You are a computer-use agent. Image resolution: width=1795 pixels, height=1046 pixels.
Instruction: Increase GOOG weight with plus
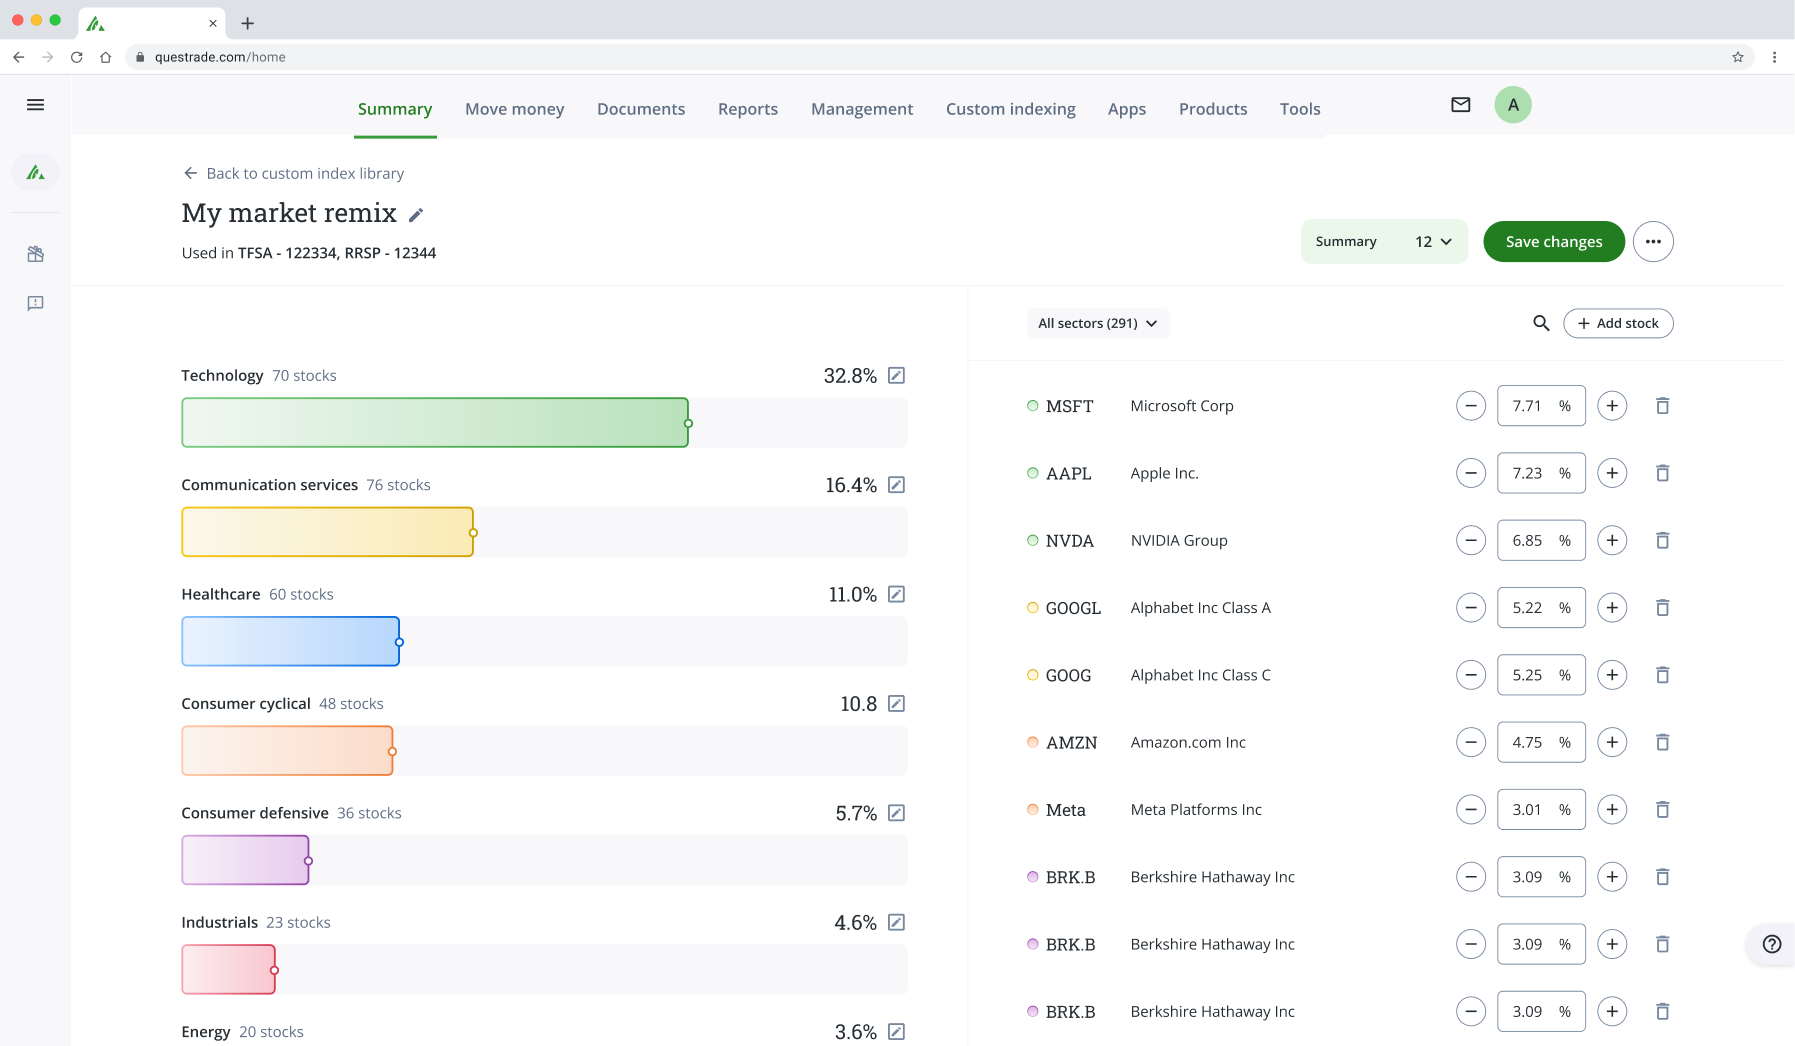pos(1612,675)
